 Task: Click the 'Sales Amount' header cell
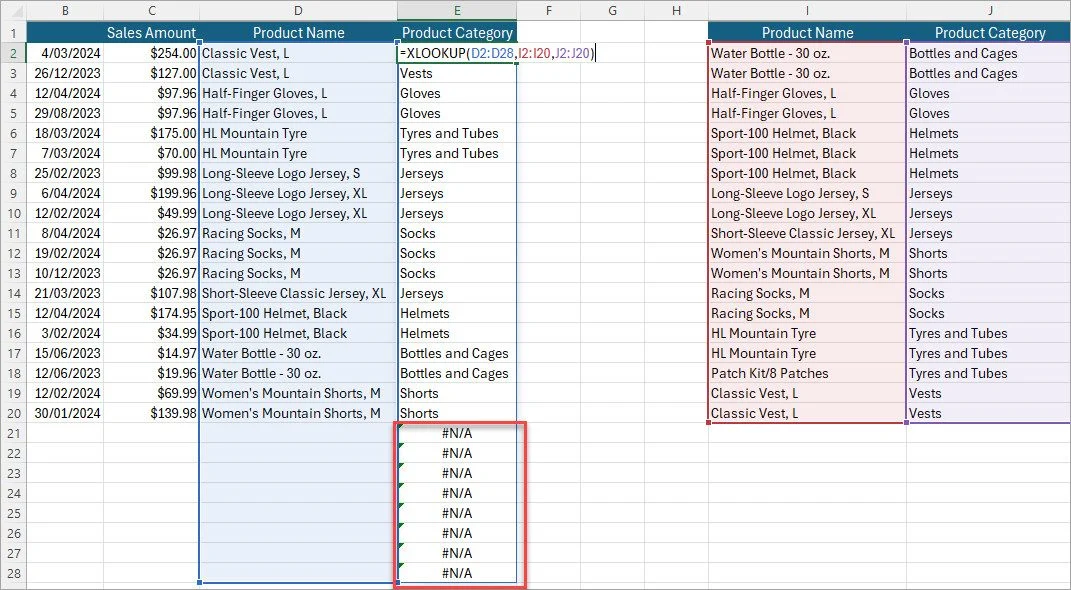(152, 33)
